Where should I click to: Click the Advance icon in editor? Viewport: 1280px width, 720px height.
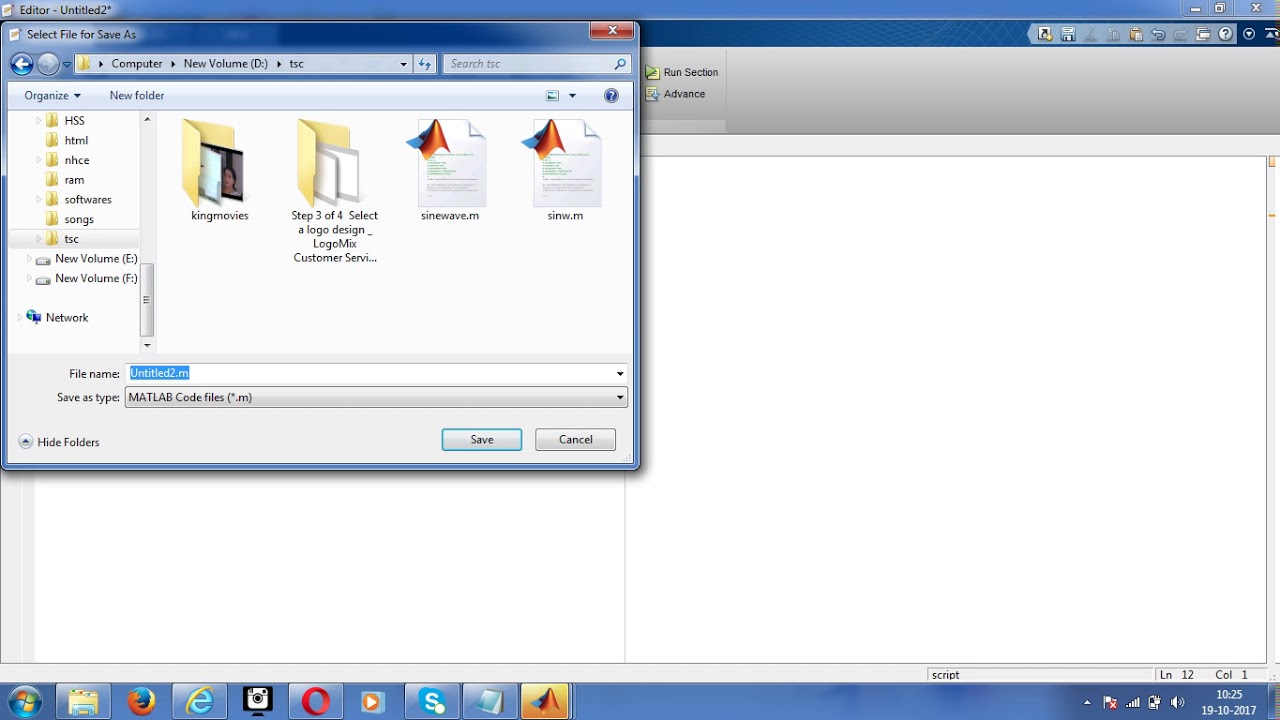tap(652, 94)
